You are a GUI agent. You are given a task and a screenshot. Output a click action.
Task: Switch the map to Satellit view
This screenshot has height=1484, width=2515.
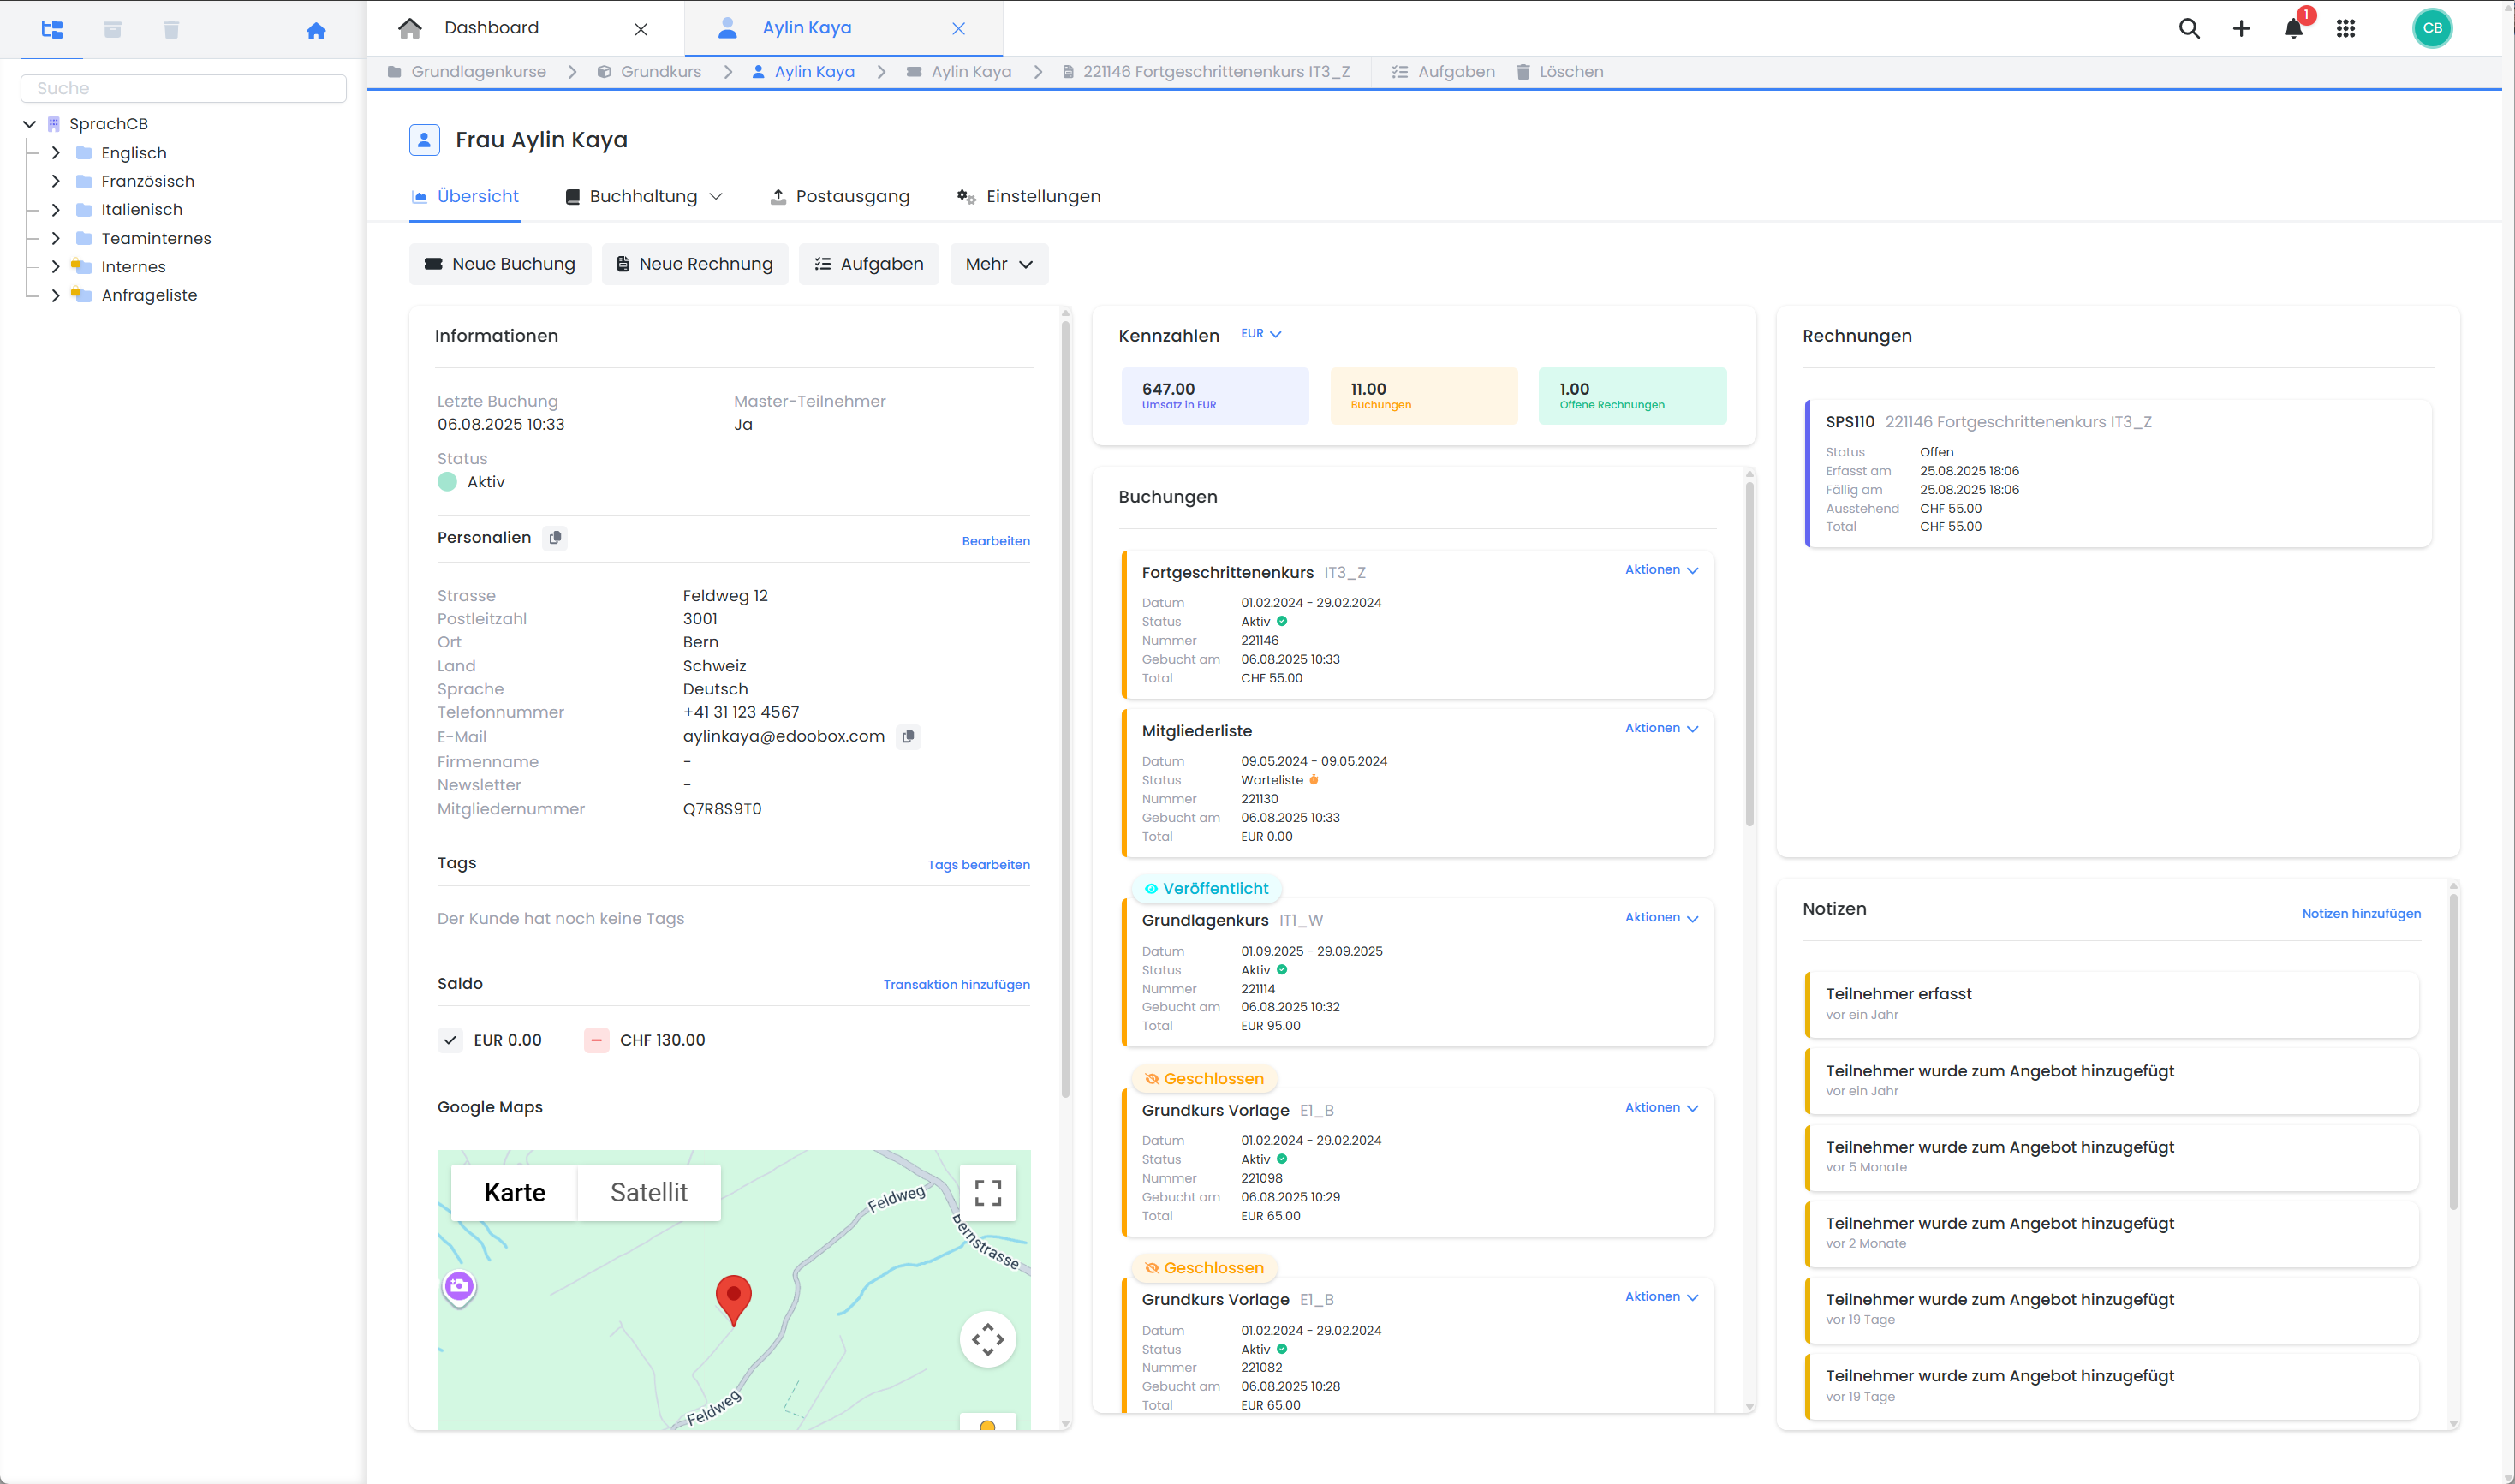649,1192
